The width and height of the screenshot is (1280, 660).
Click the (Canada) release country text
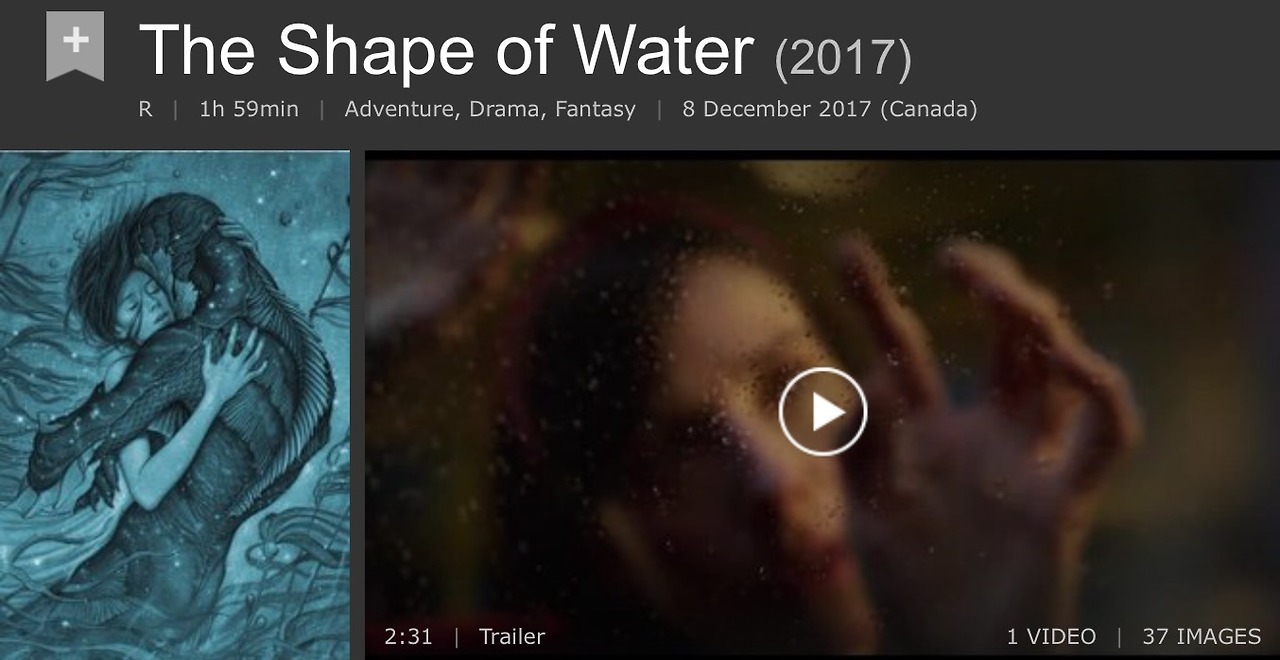928,109
